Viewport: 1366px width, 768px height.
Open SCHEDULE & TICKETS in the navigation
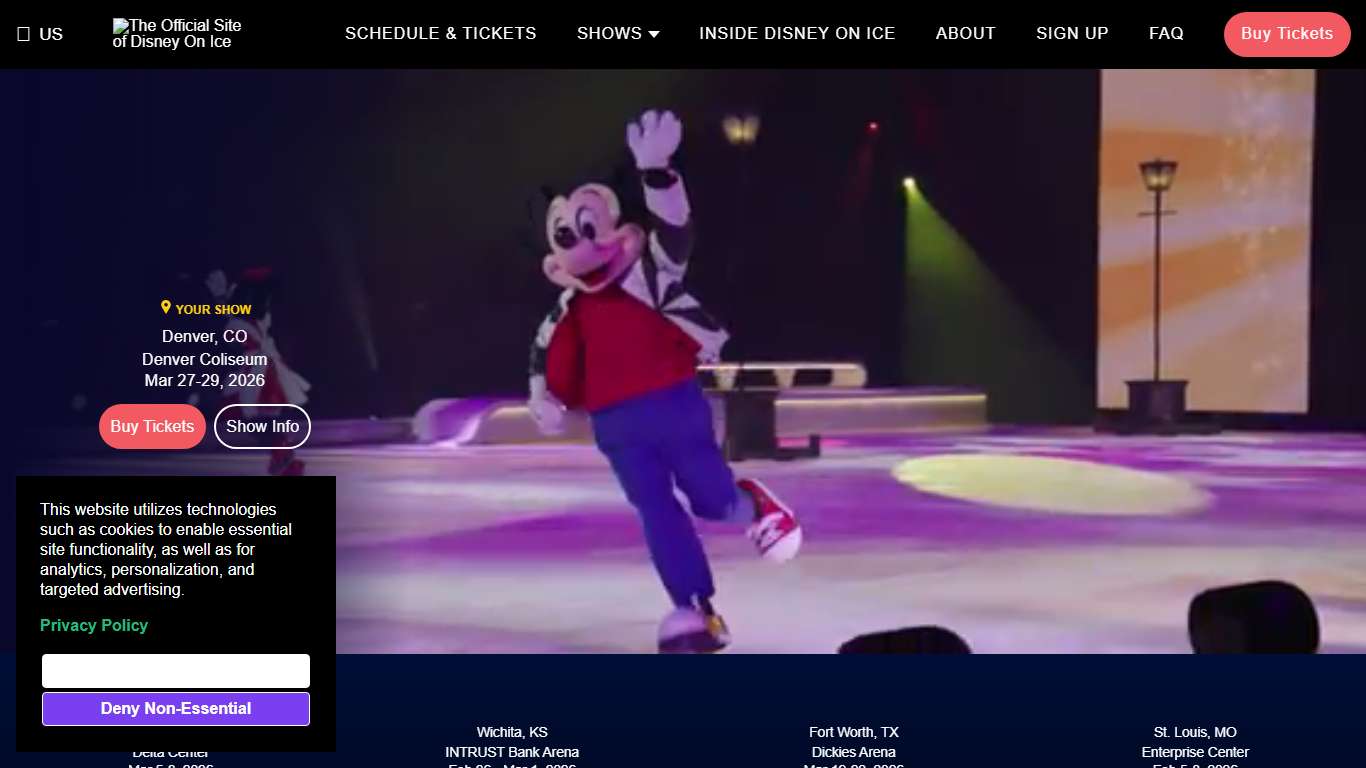[x=440, y=33]
